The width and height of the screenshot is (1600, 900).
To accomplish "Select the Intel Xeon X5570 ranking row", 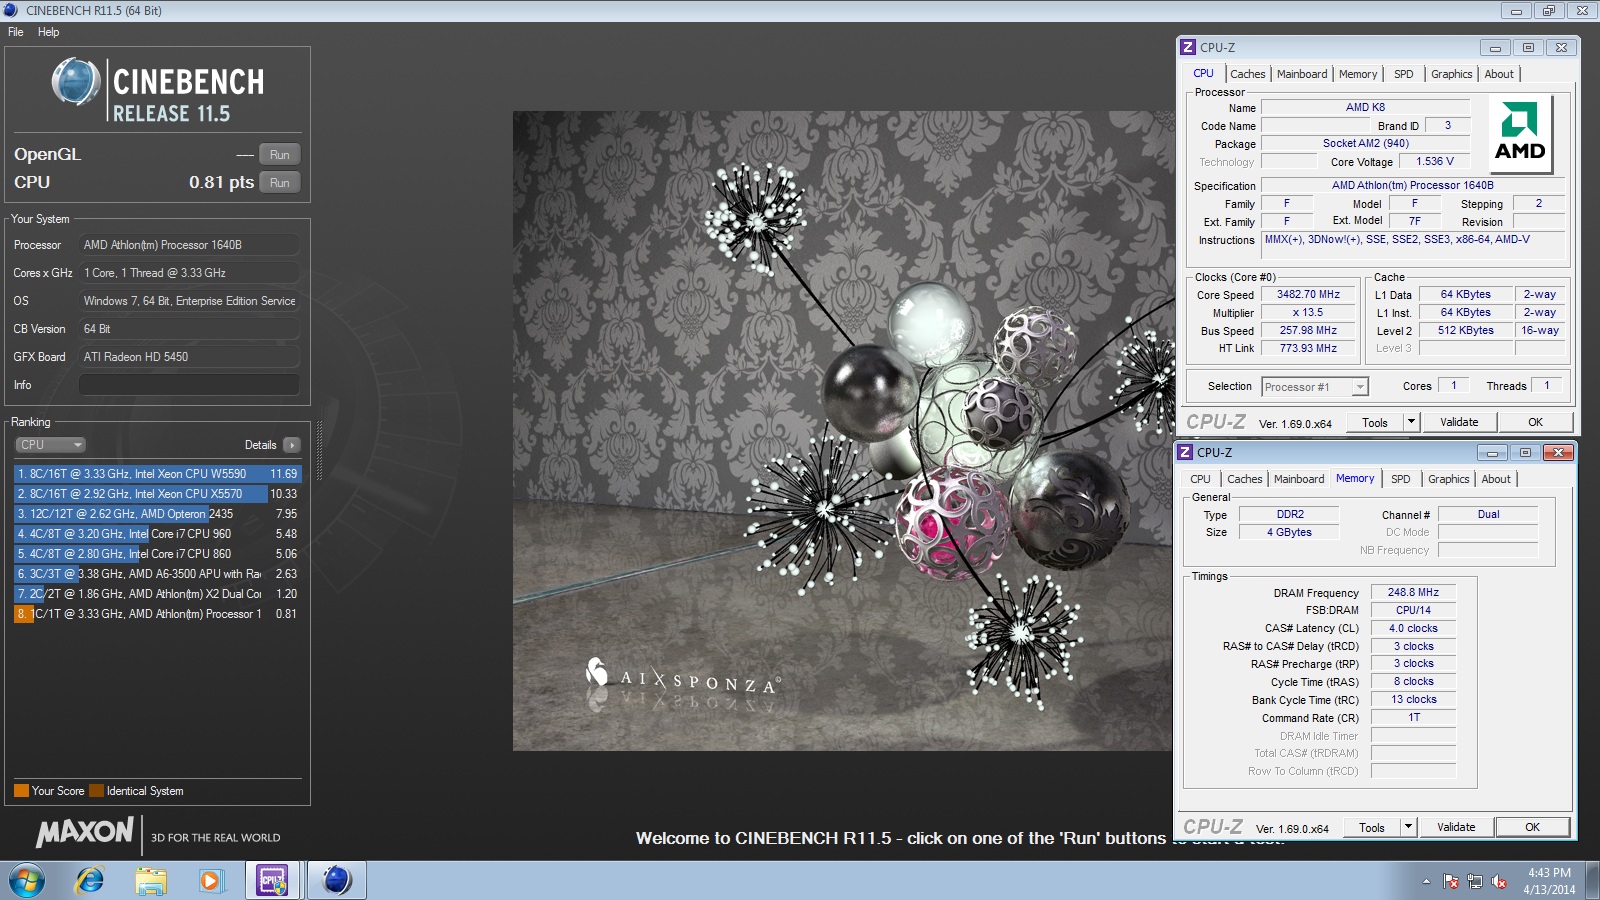I will pos(158,494).
